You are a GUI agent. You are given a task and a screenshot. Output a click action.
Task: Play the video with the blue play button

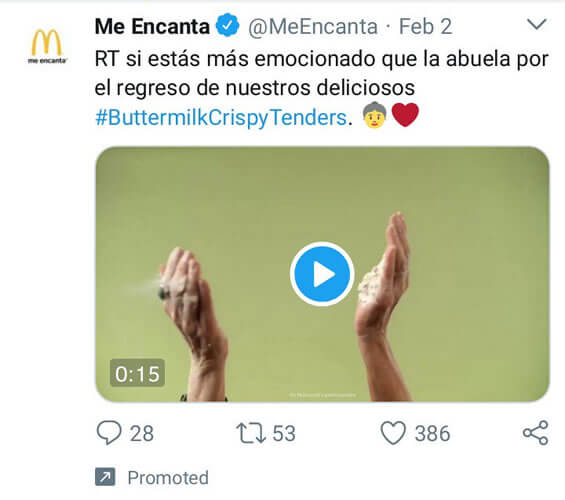click(322, 274)
